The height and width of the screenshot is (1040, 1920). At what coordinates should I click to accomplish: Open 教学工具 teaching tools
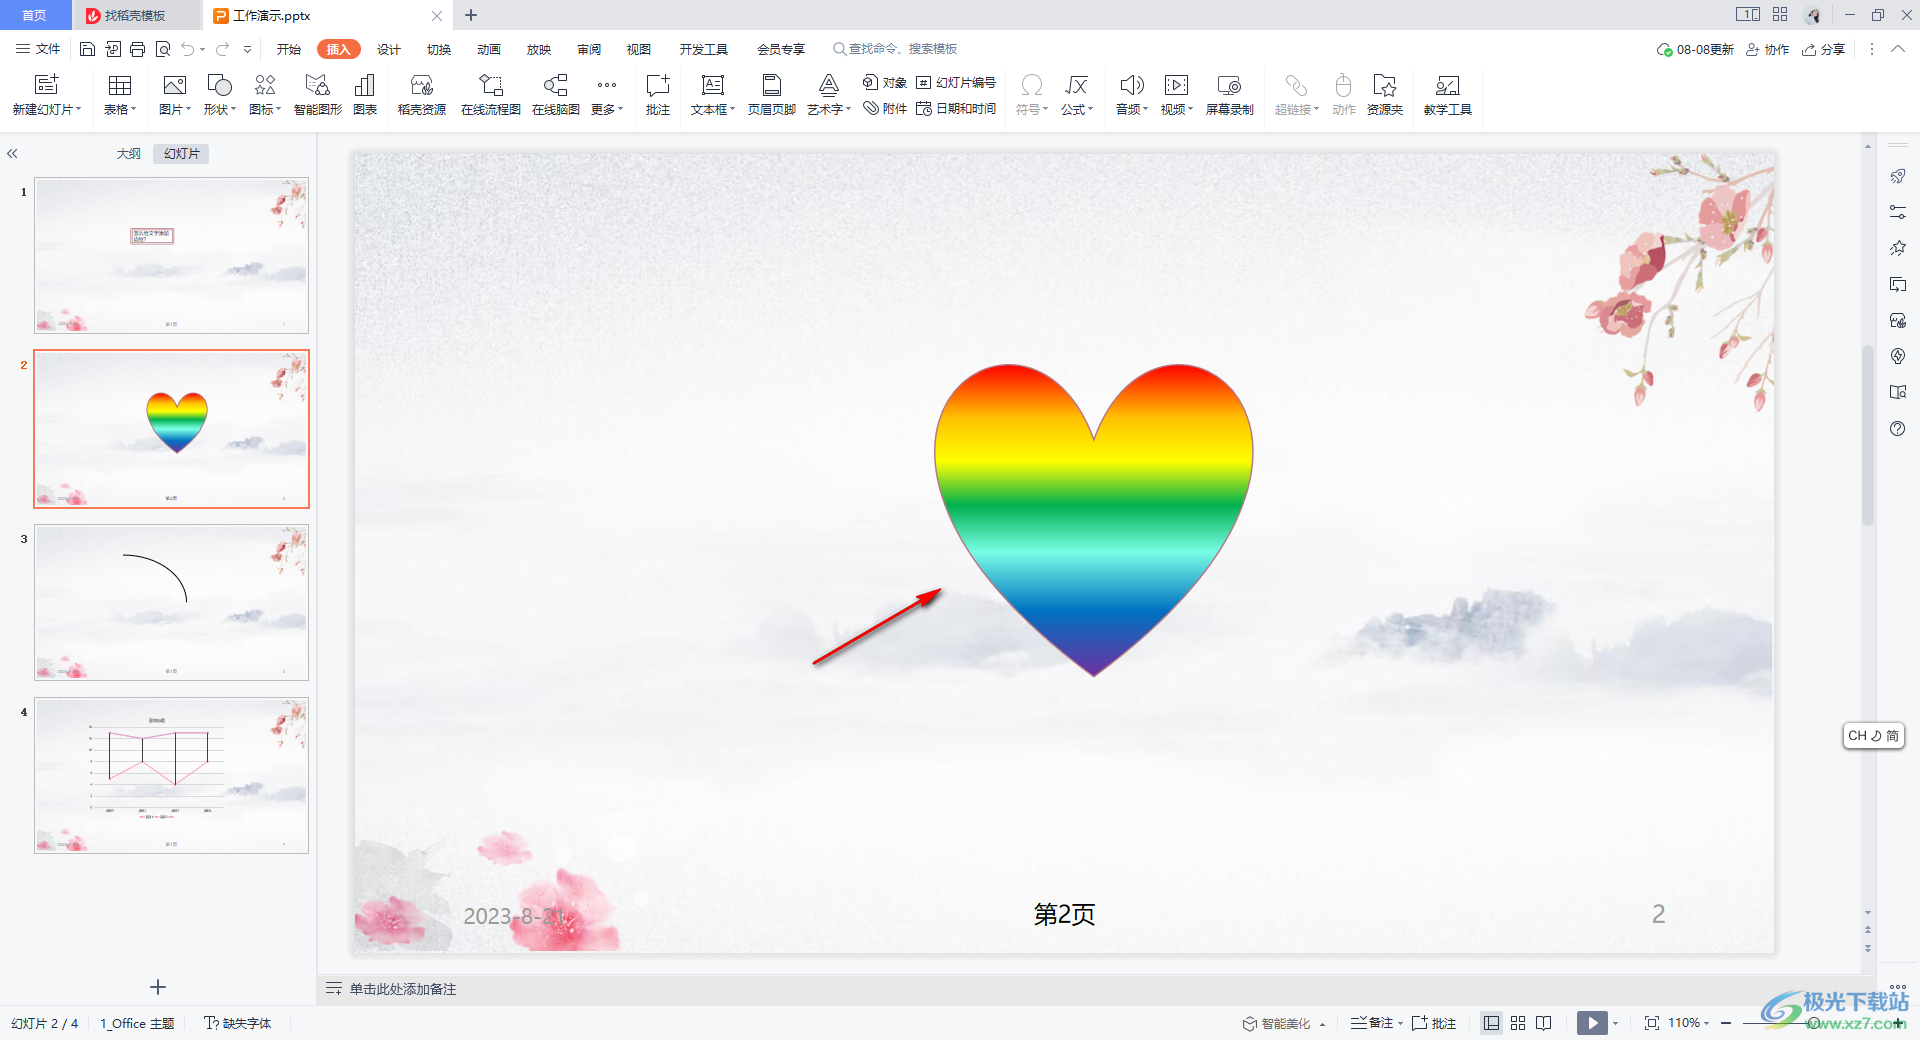coord(1448,95)
